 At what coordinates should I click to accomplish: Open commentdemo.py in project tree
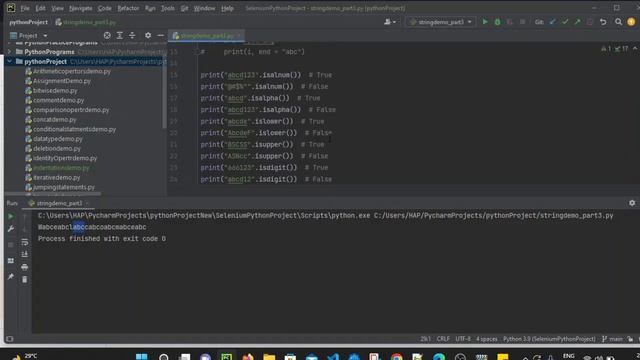[58, 100]
